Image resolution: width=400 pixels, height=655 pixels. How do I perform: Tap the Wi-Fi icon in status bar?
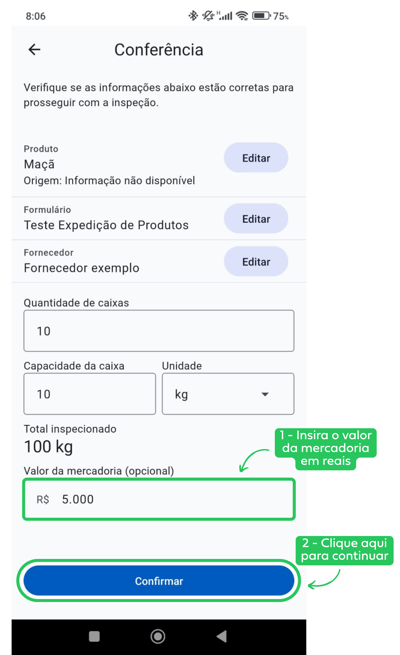click(x=242, y=16)
